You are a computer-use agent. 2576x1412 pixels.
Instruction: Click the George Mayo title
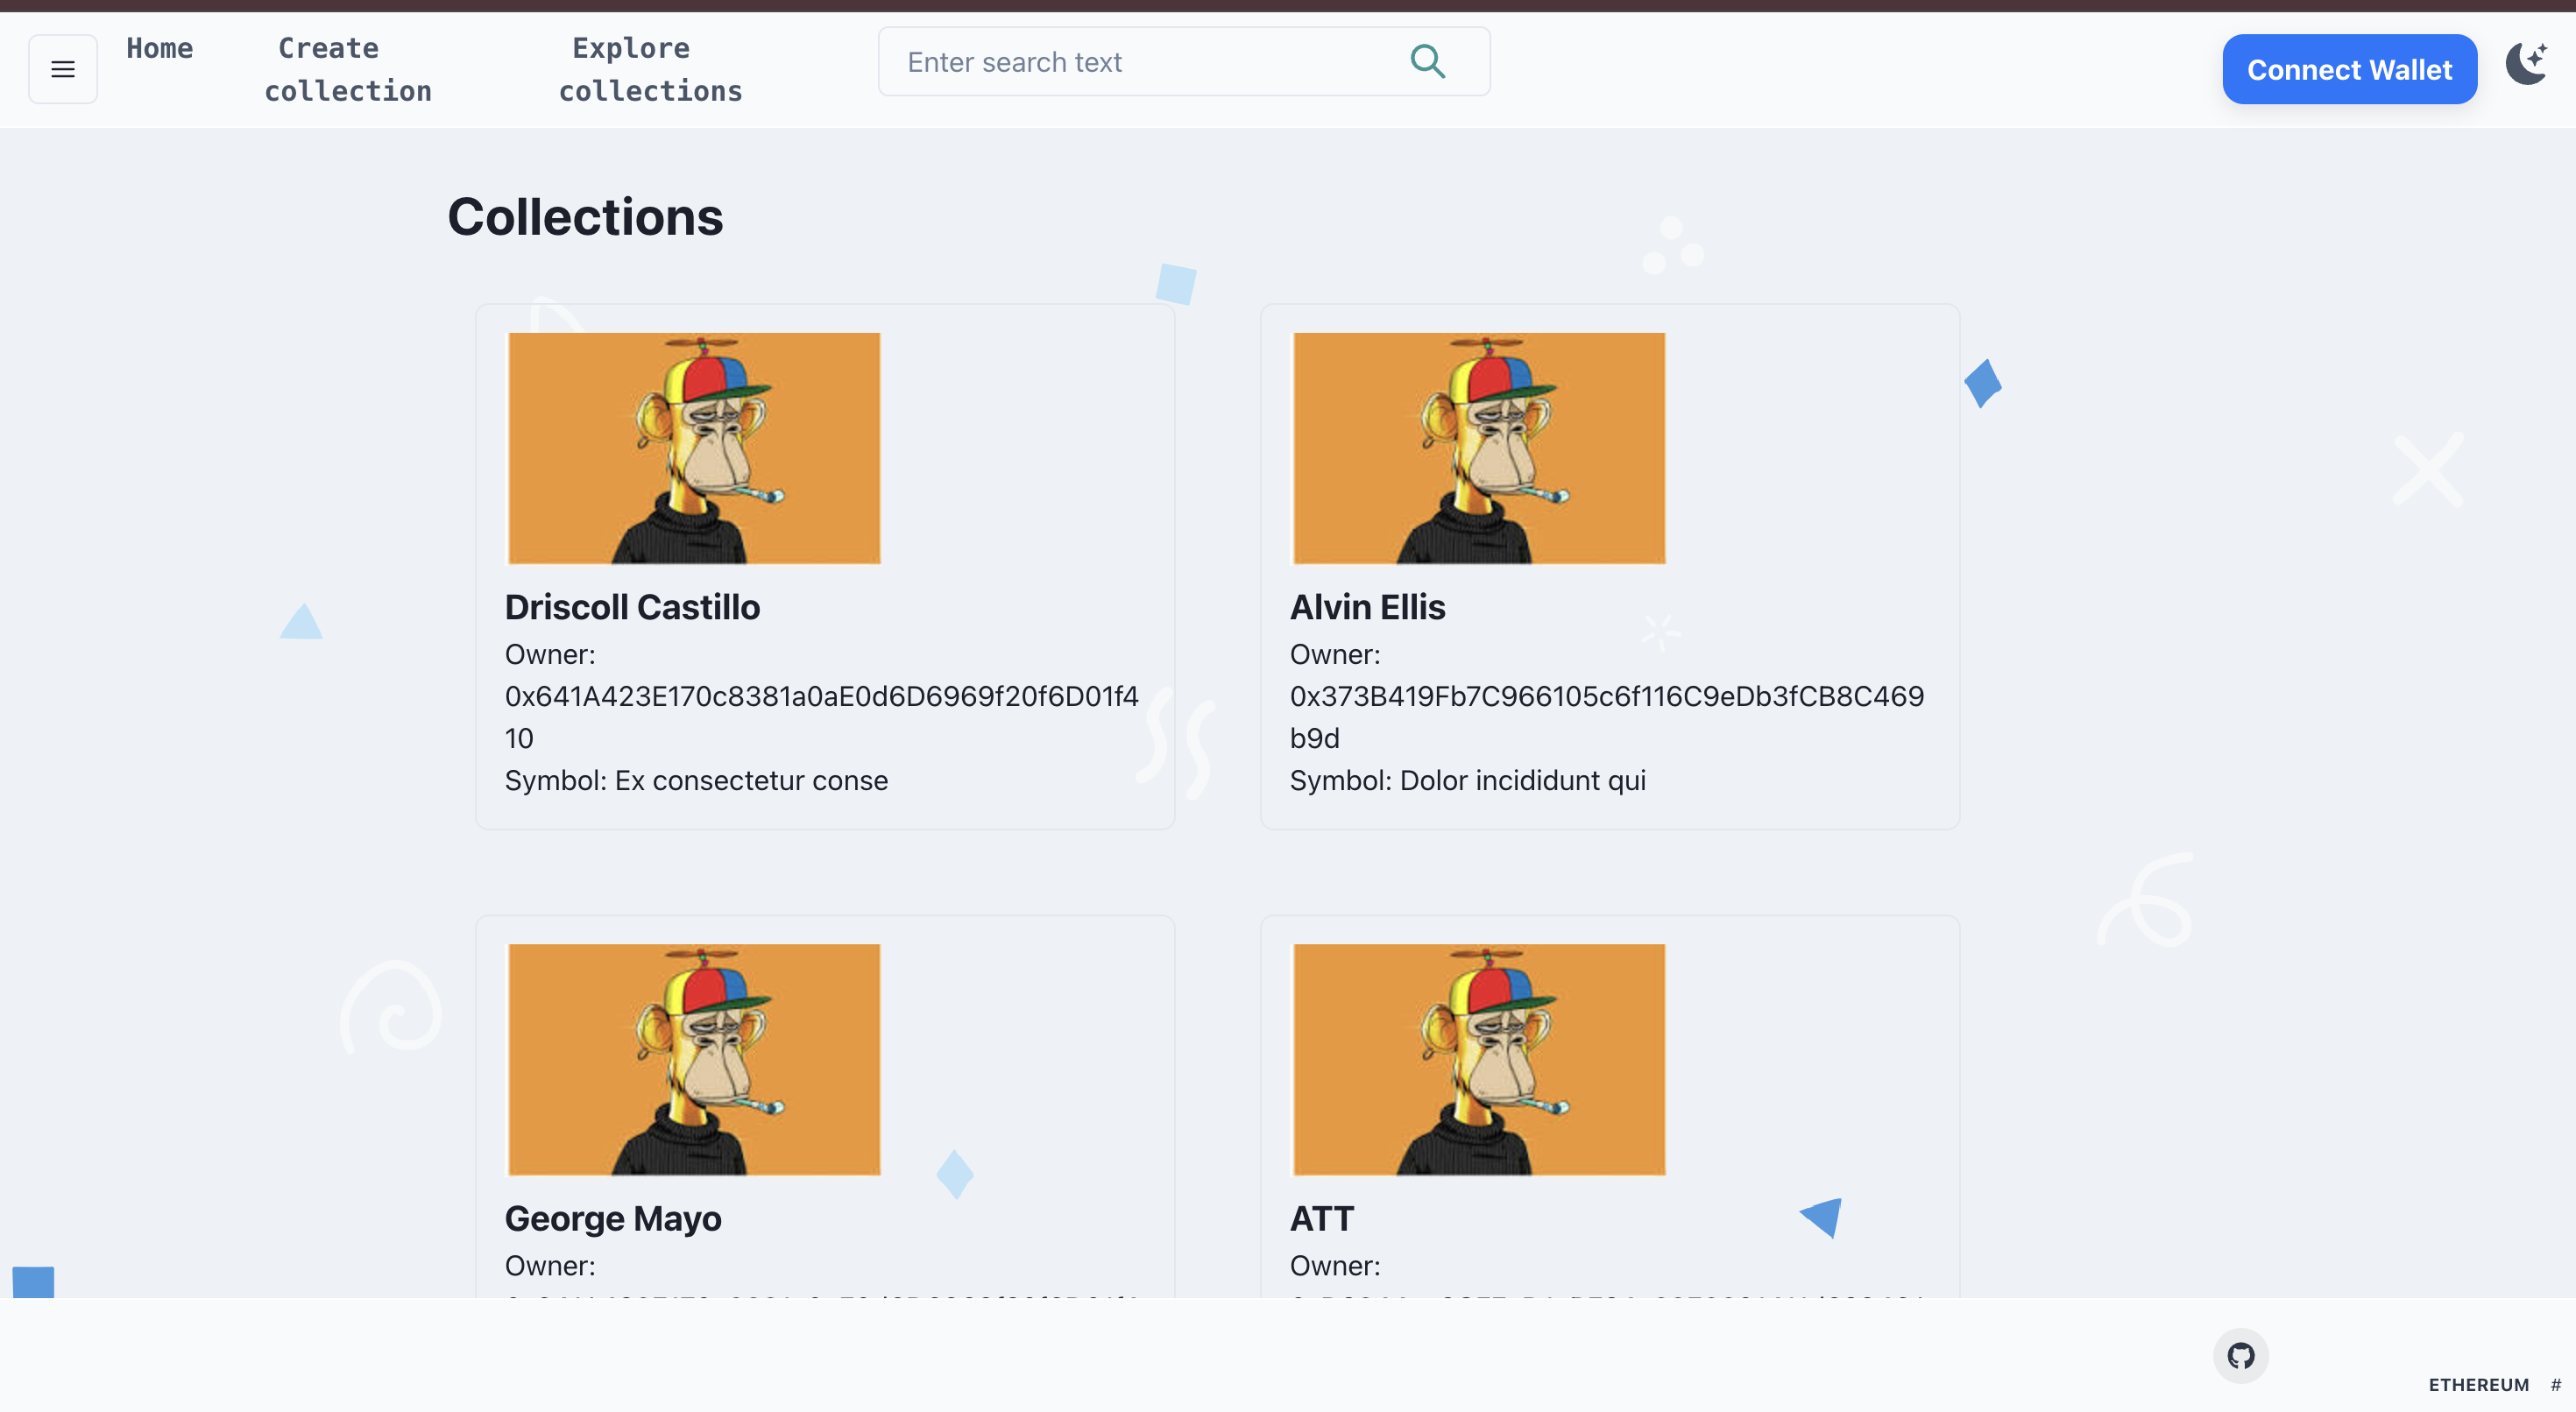click(613, 1218)
